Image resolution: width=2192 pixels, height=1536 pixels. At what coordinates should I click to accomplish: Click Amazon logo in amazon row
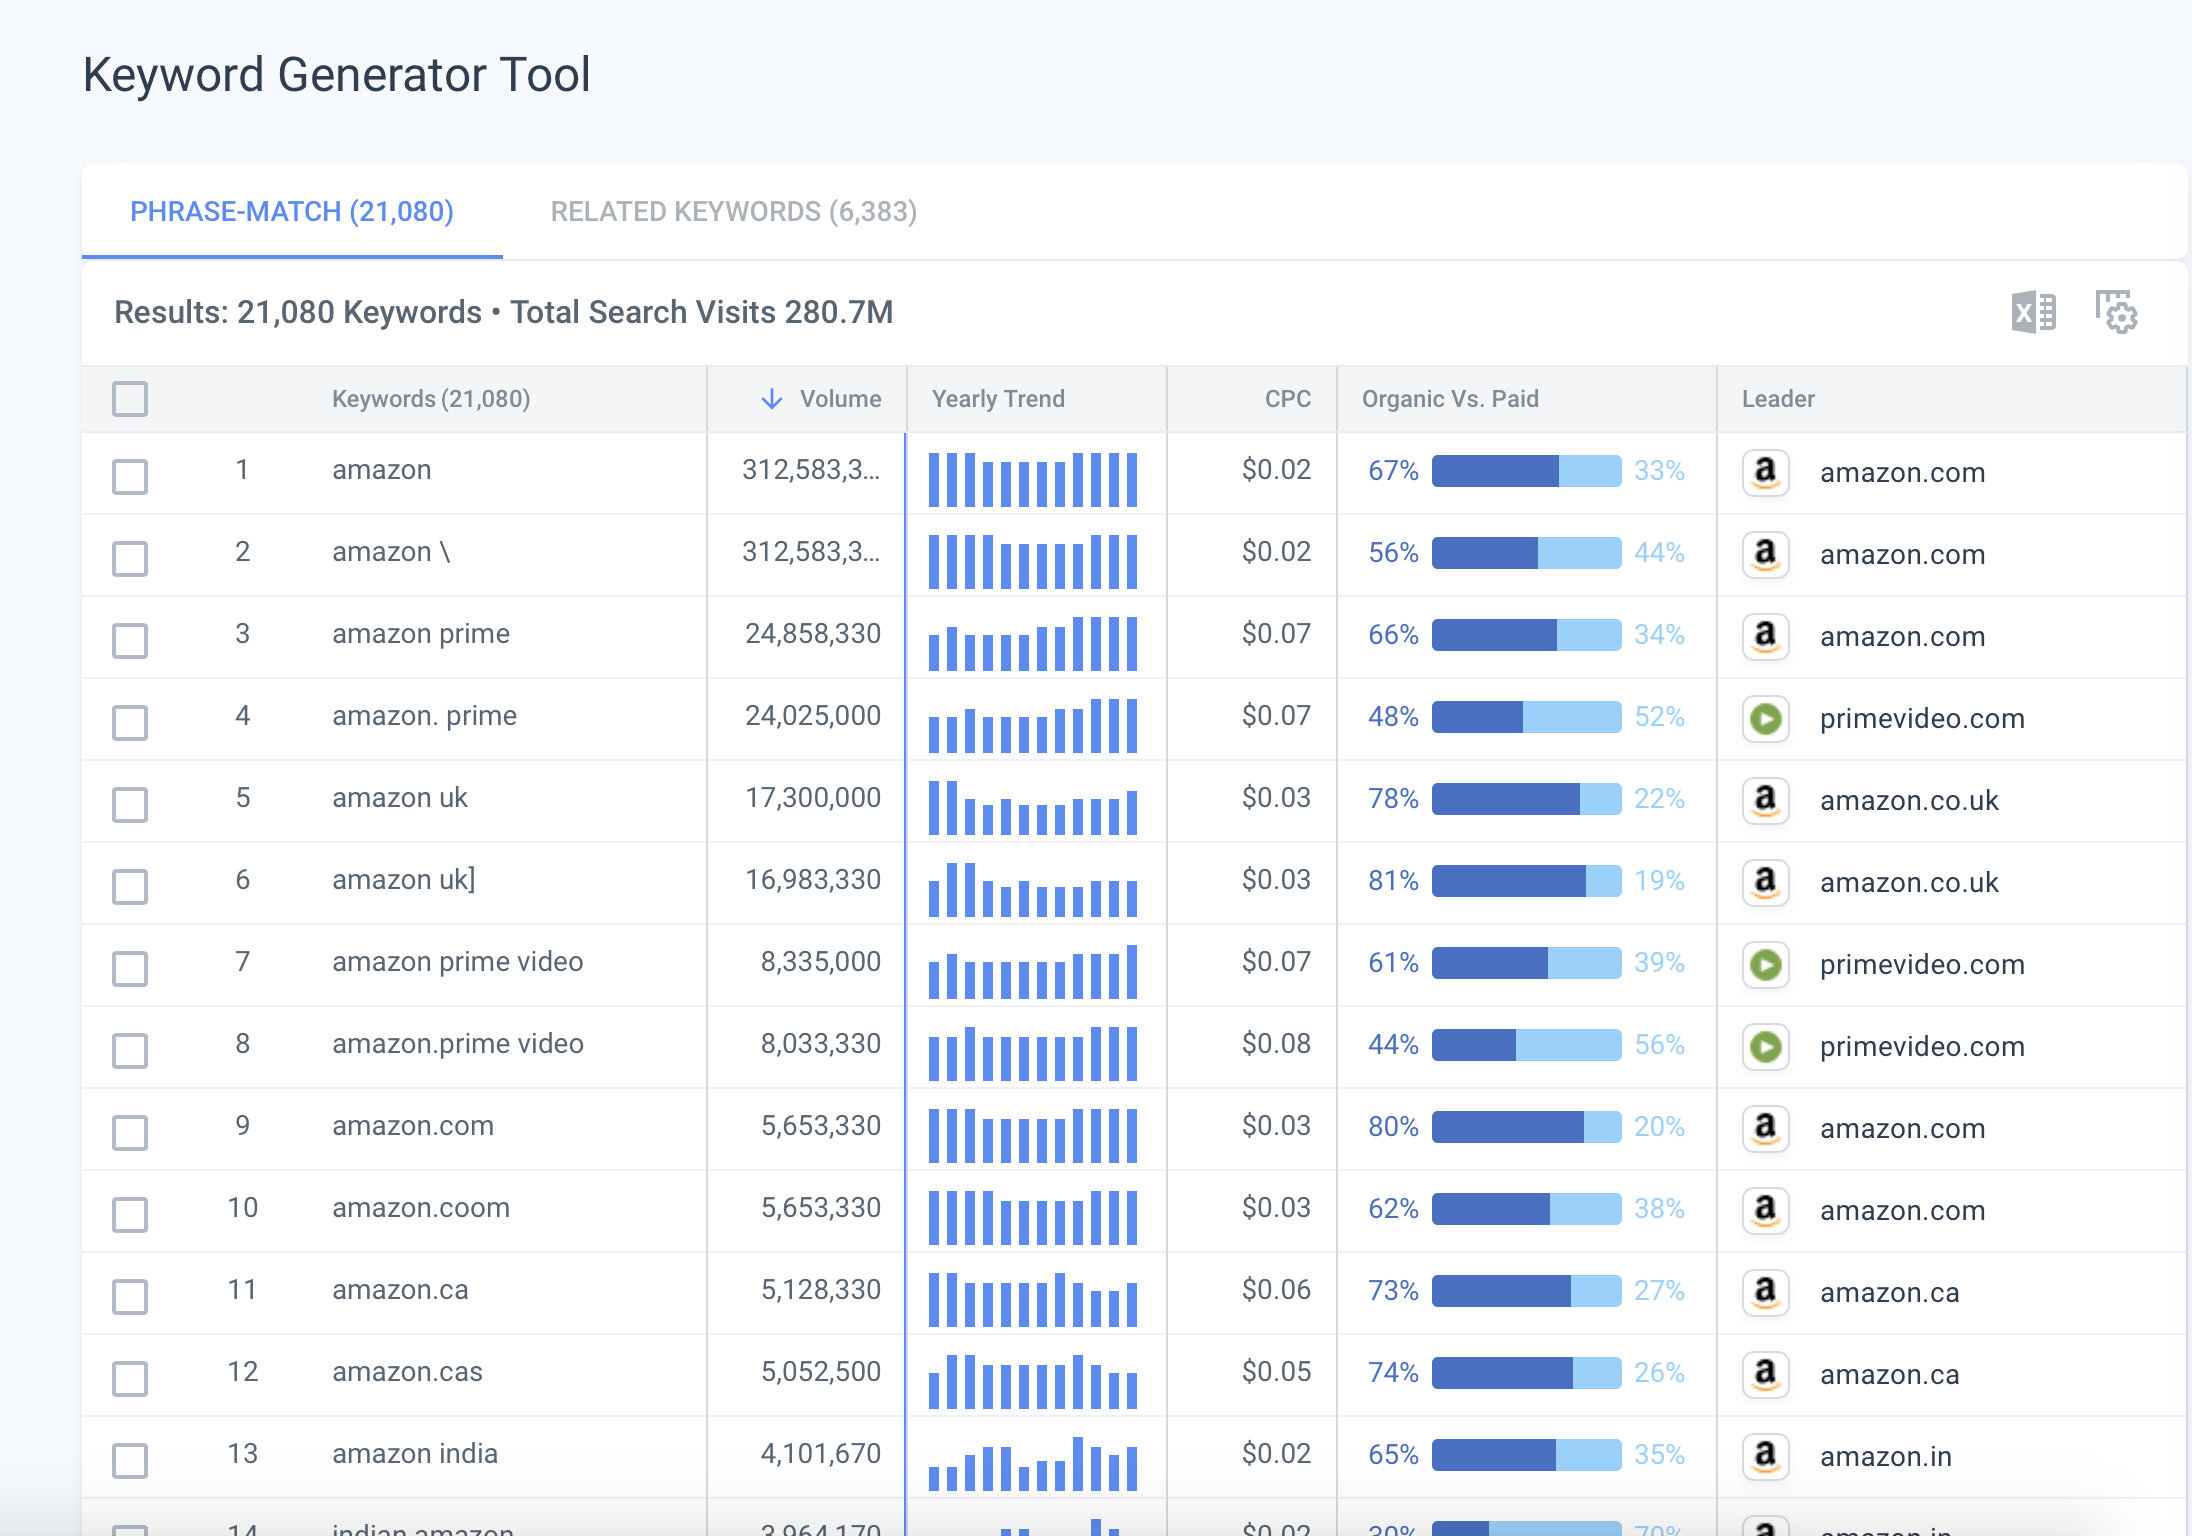pos(1766,472)
